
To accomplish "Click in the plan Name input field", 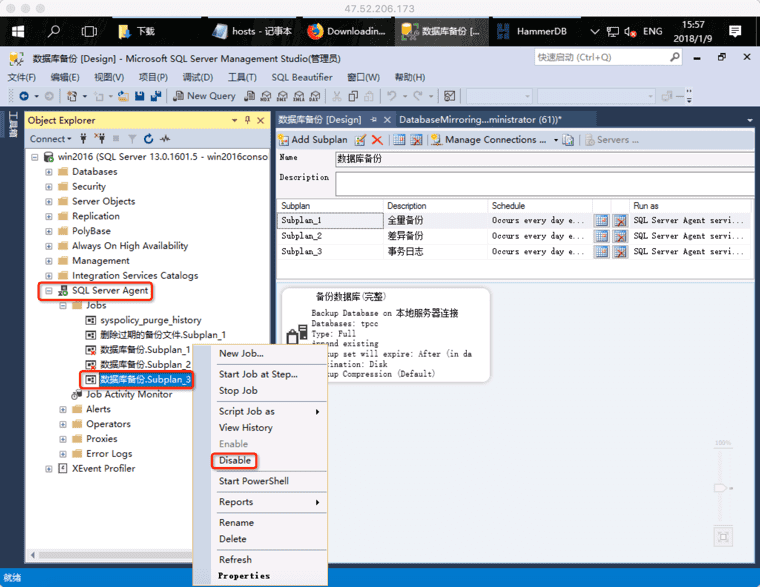I will coord(544,159).
